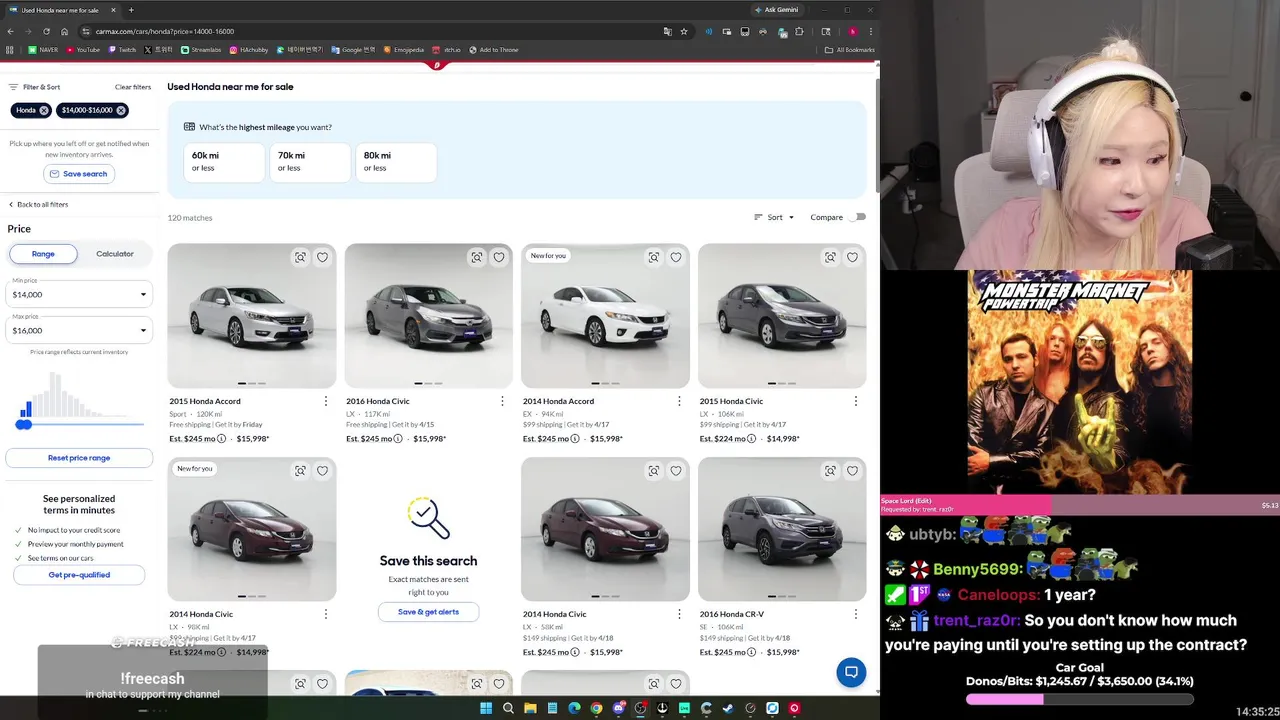Open Windows Start menu
The height and width of the screenshot is (720, 1280).
[x=486, y=708]
